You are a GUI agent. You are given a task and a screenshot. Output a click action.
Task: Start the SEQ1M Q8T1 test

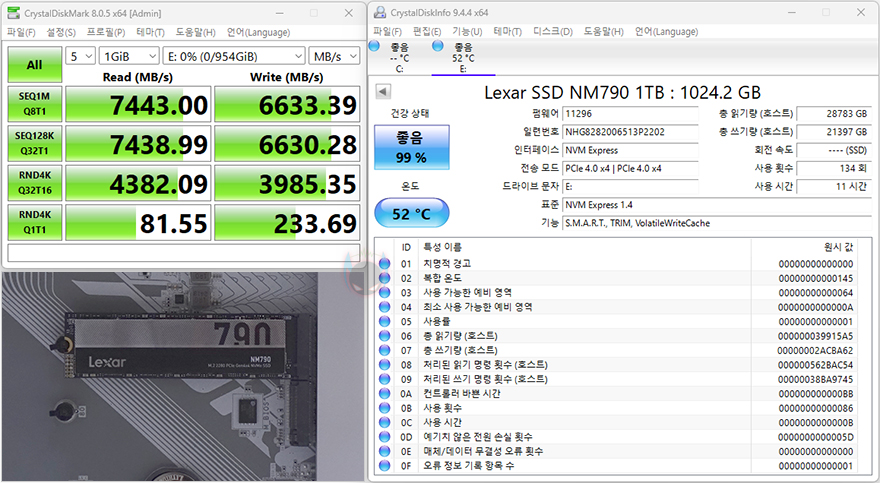(35, 104)
